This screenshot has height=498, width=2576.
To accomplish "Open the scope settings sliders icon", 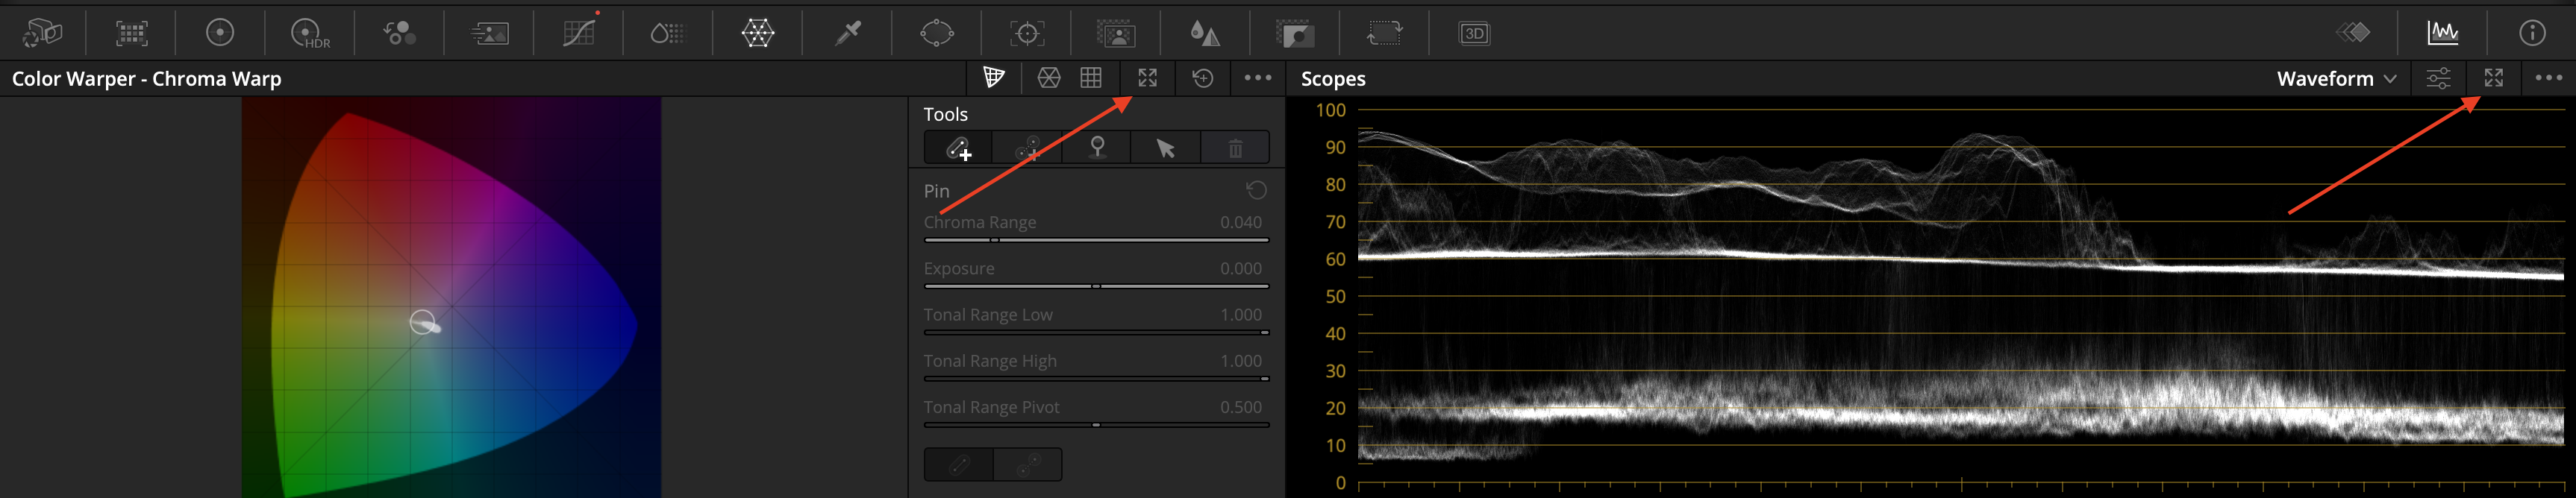I will tap(2438, 78).
